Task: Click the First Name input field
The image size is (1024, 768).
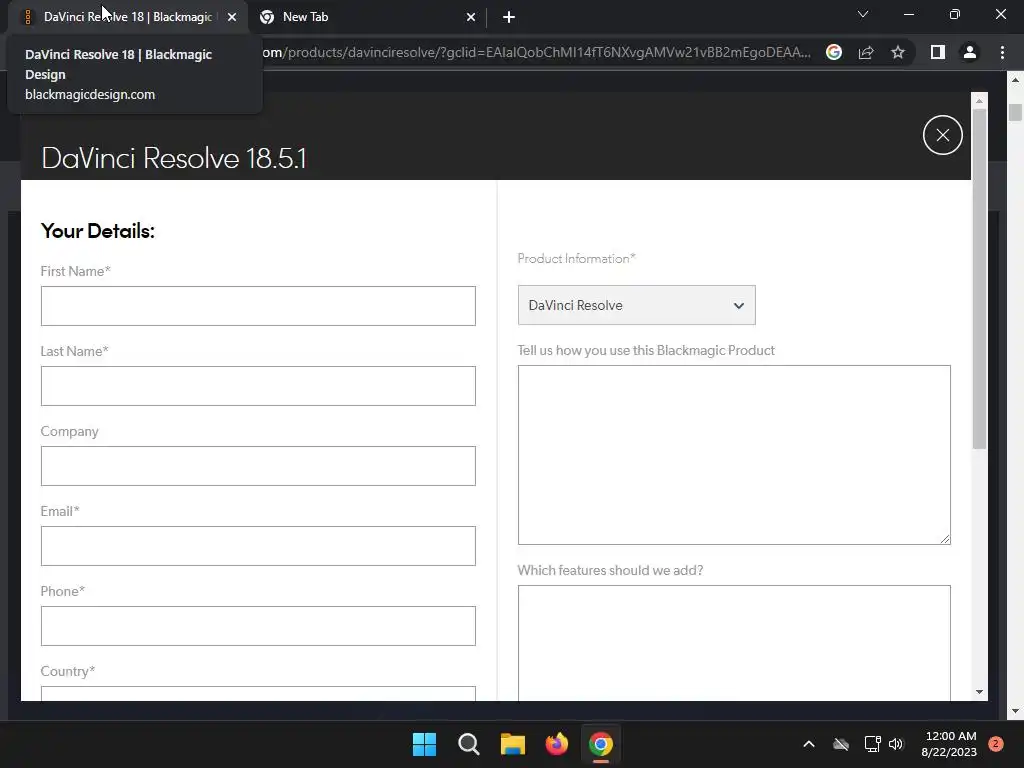Action: coord(258,306)
